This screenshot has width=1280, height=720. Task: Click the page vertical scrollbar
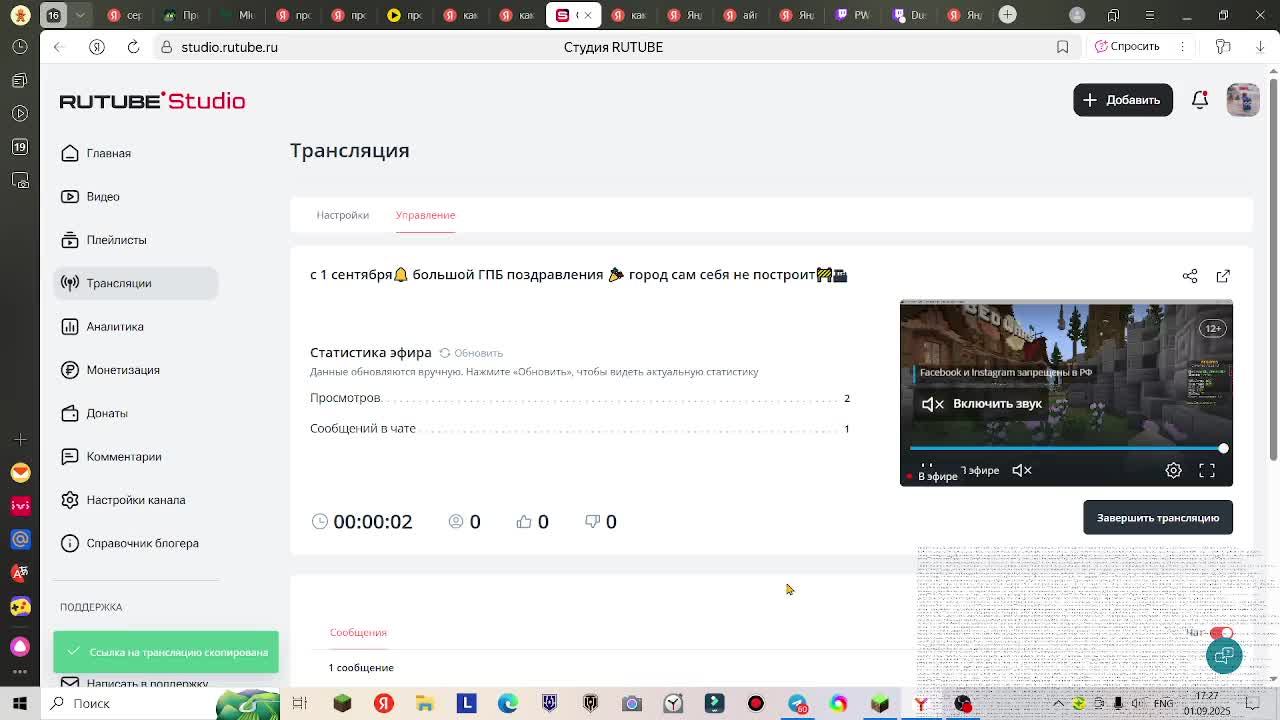(1273, 270)
